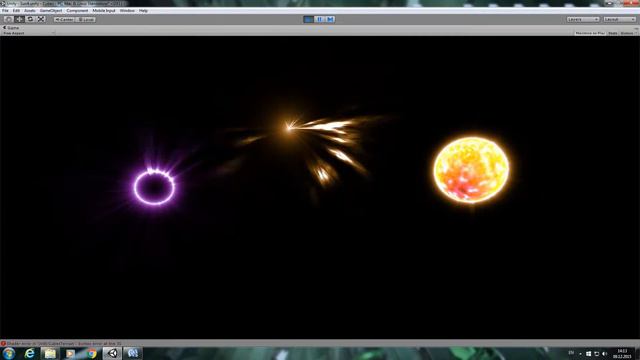Click the glowing sun sphere in Game view

471,170
